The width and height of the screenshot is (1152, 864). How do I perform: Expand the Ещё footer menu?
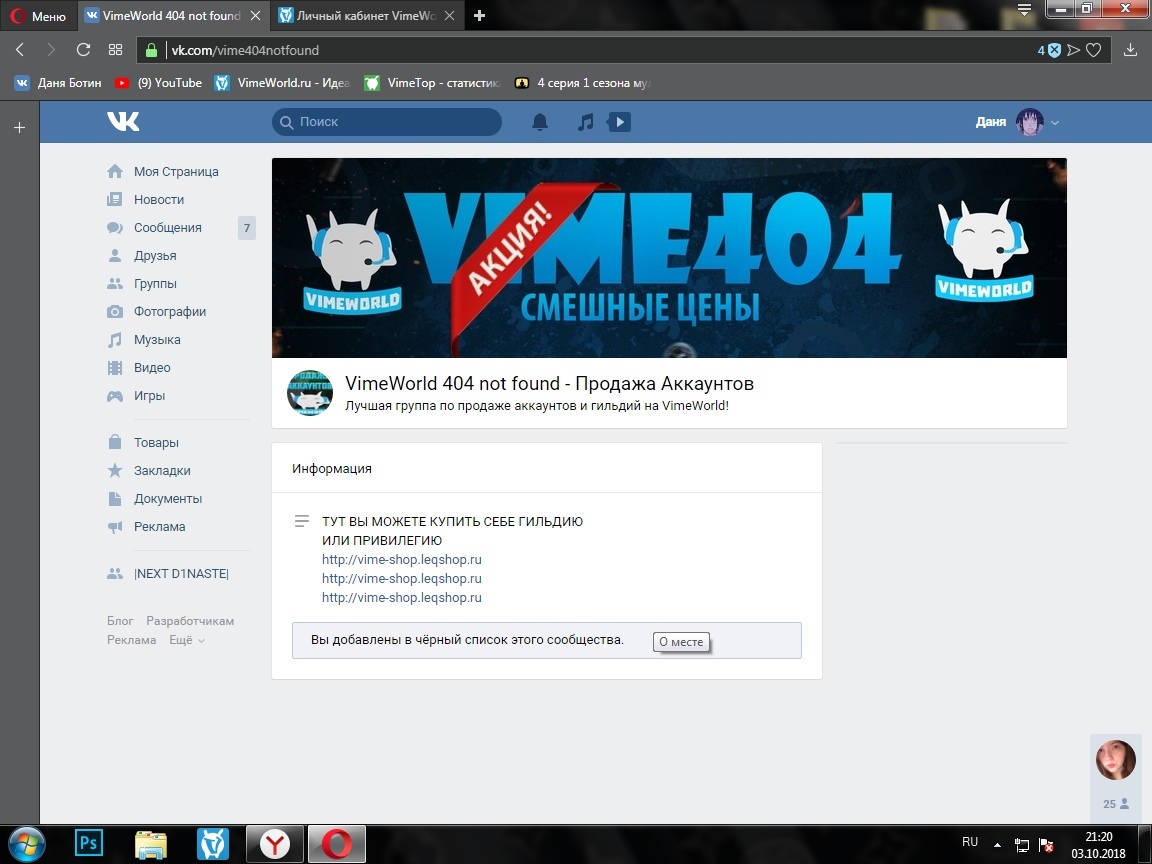(187, 640)
